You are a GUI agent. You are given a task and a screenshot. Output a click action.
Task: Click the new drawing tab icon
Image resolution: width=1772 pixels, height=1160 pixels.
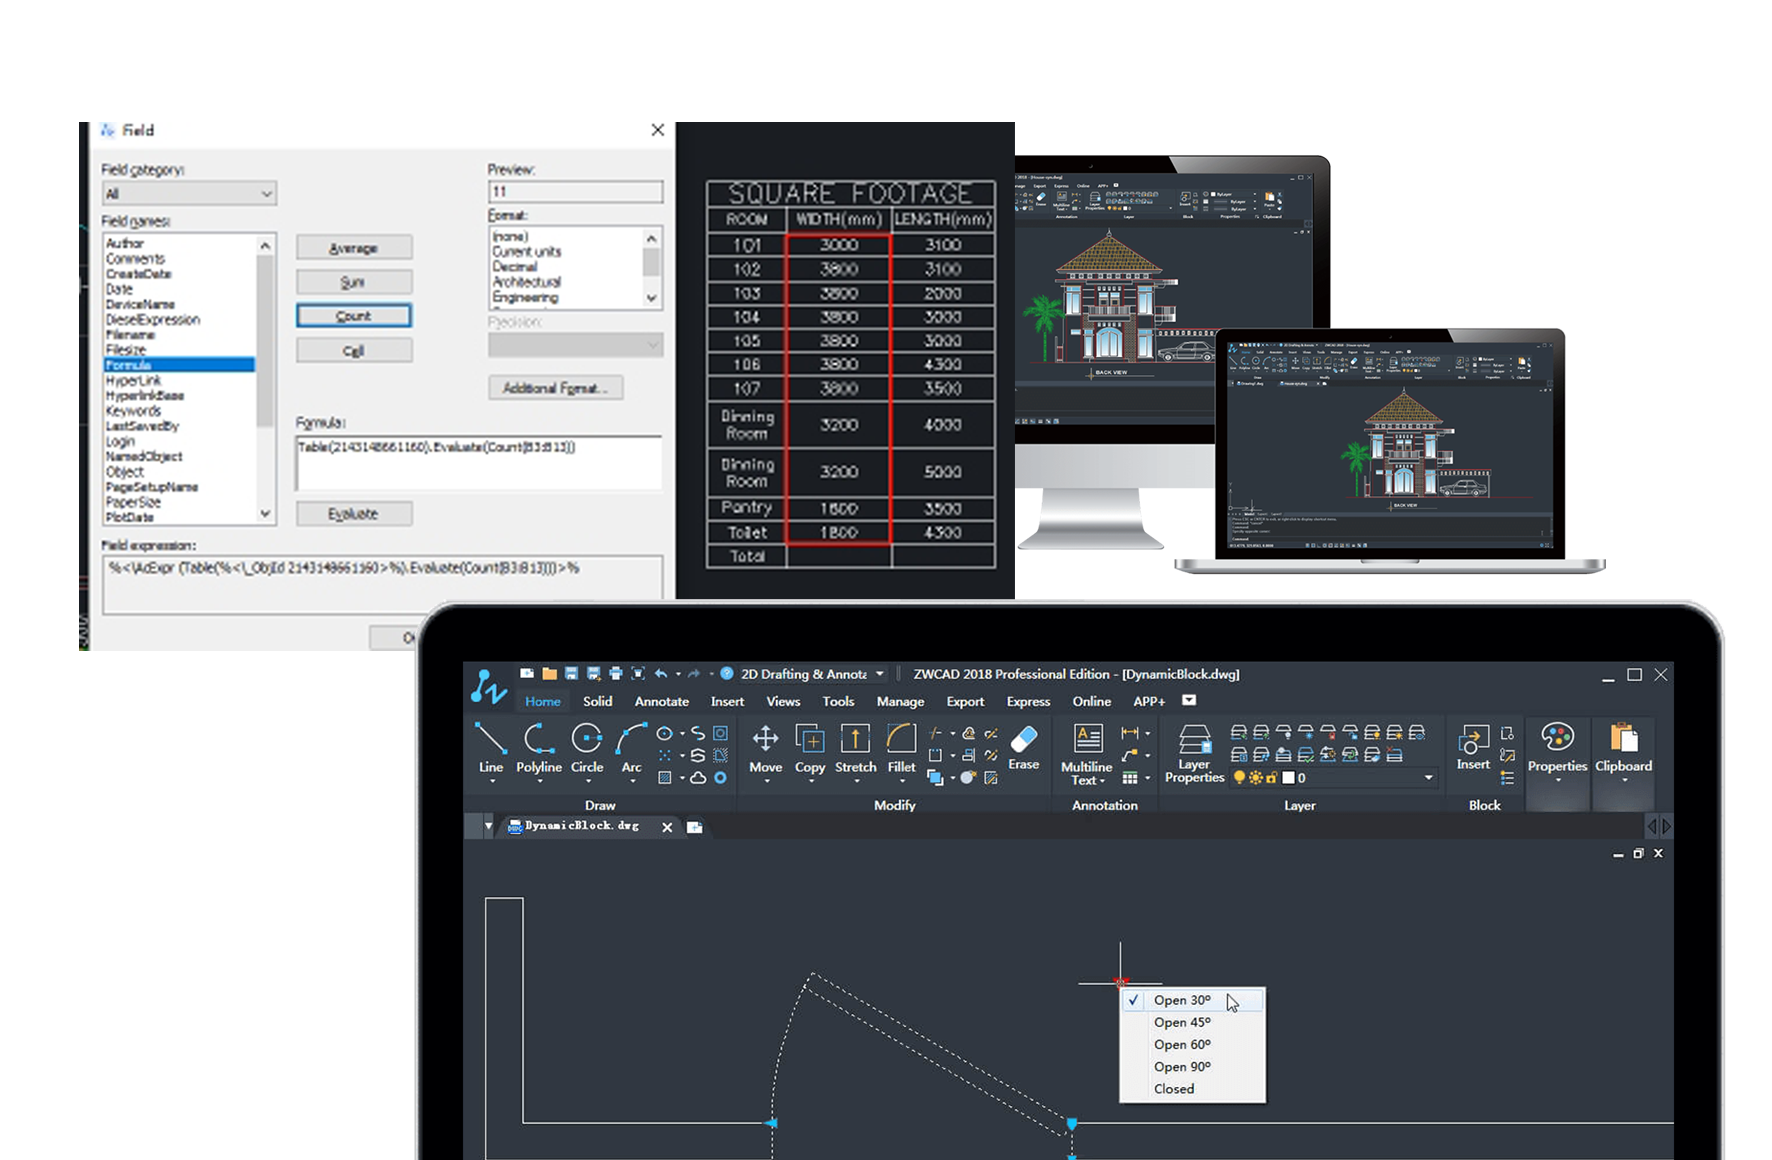pyautogui.click(x=695, y=827)
